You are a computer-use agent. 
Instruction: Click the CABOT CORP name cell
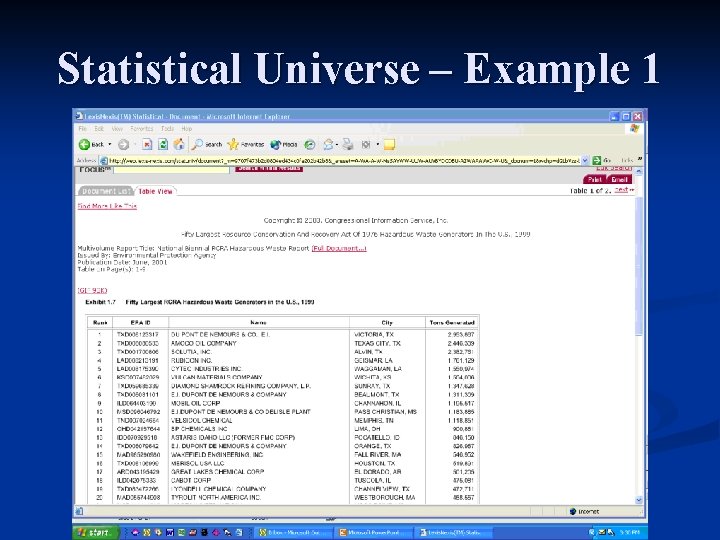pos(191,480)
